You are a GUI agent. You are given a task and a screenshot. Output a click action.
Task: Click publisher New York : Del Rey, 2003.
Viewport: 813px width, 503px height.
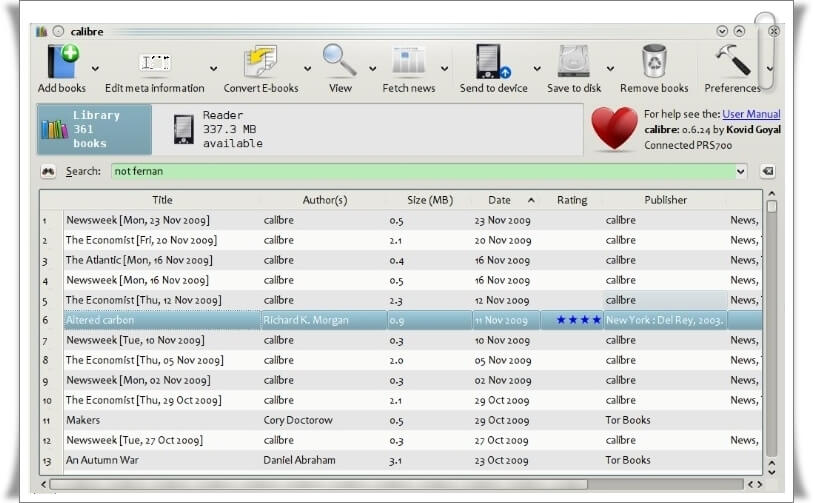[x=665, y=320]
